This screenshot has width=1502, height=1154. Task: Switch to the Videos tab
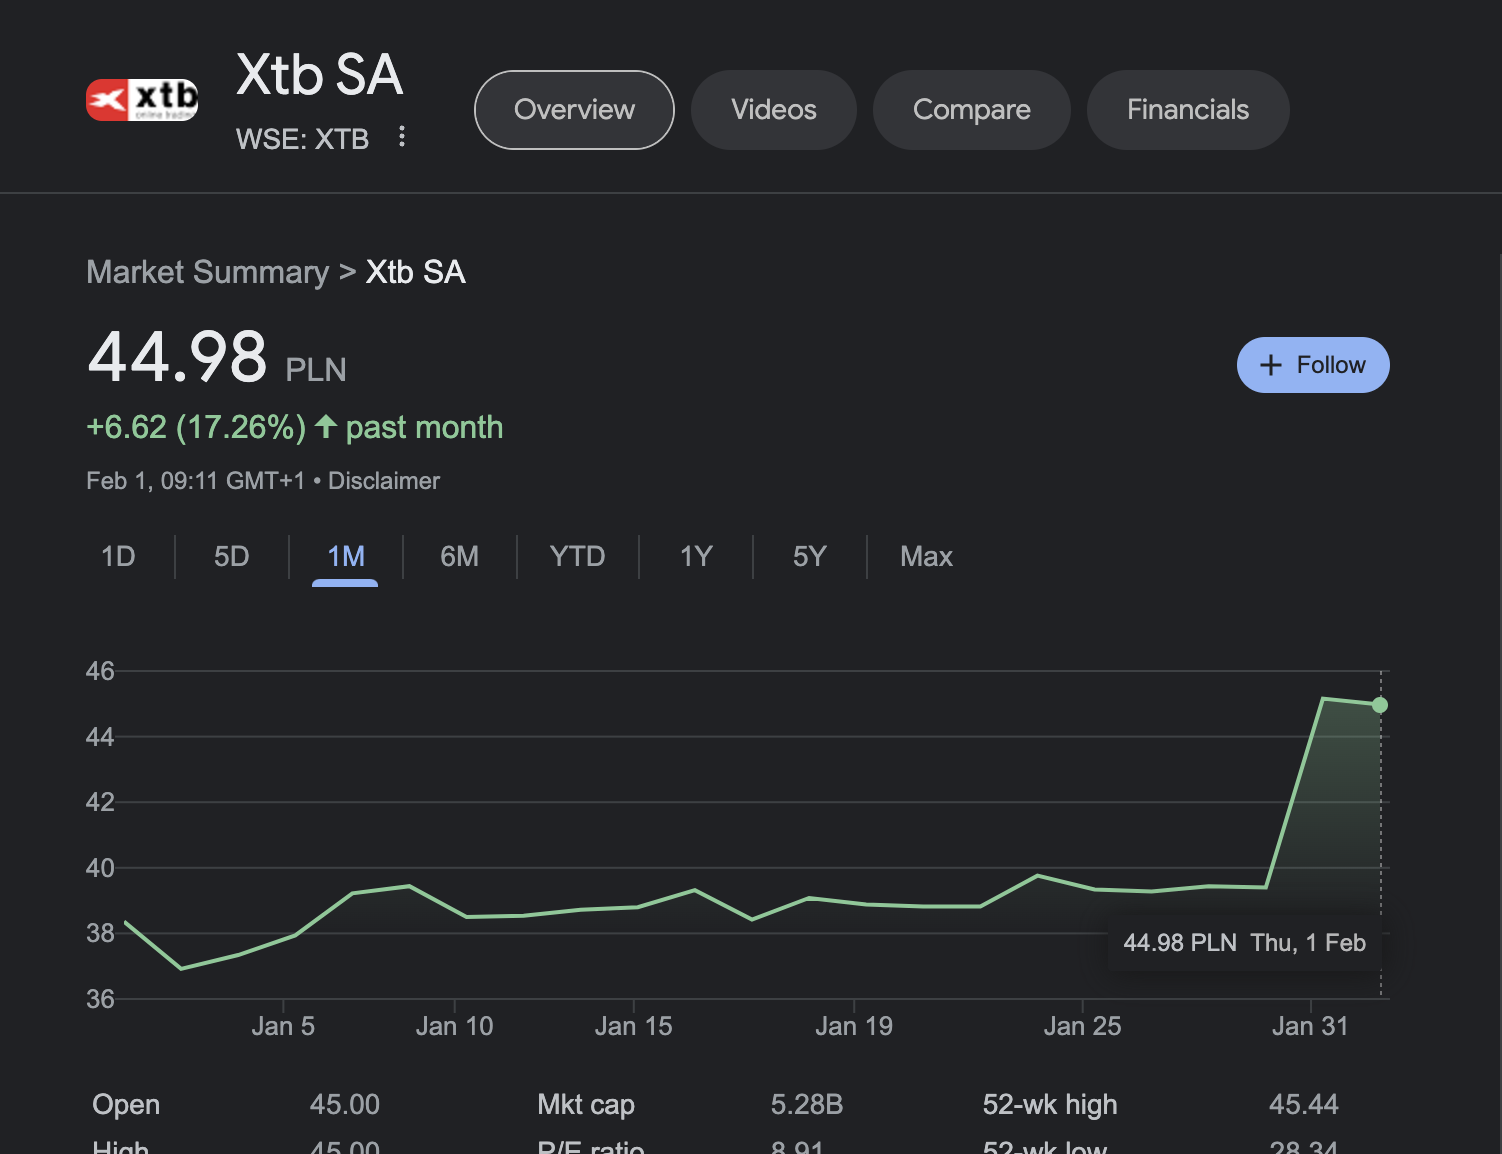click(774, 110)
